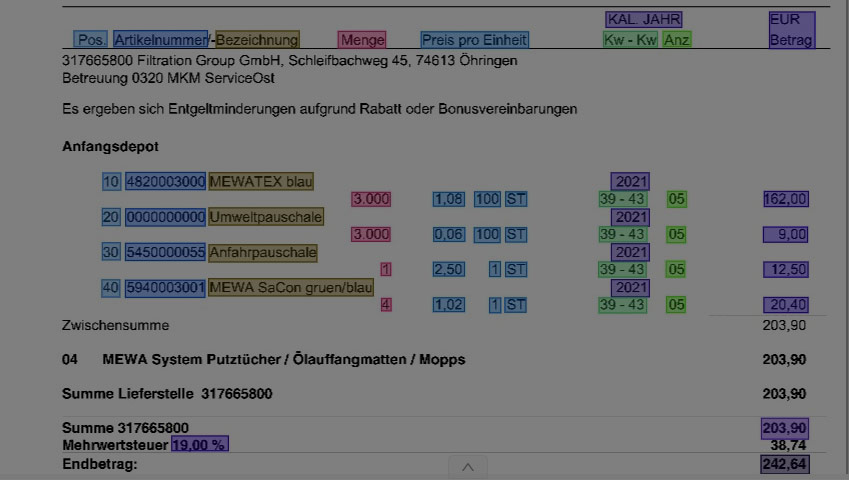Select the 'Umweltpauschale' description
Image resolution: width=849 pixels, height=480 pixels.
point(266,217)
